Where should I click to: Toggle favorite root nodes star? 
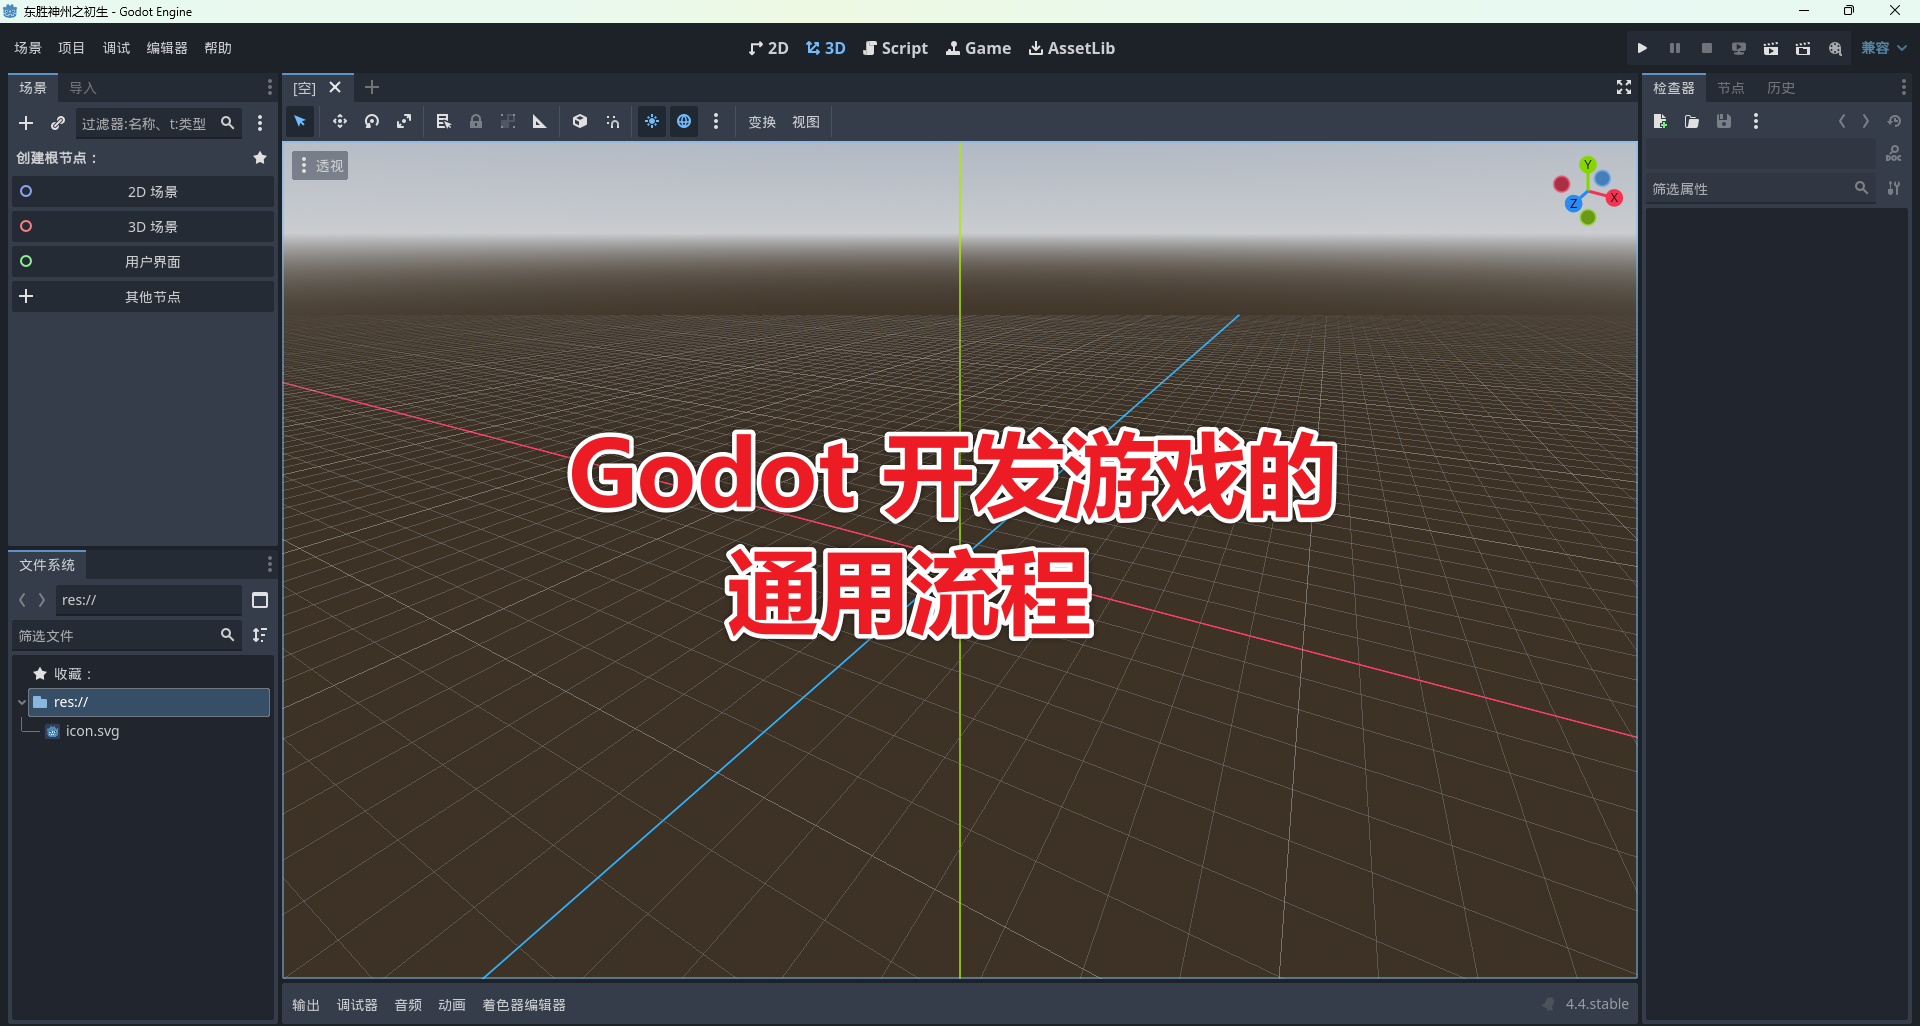260,158
